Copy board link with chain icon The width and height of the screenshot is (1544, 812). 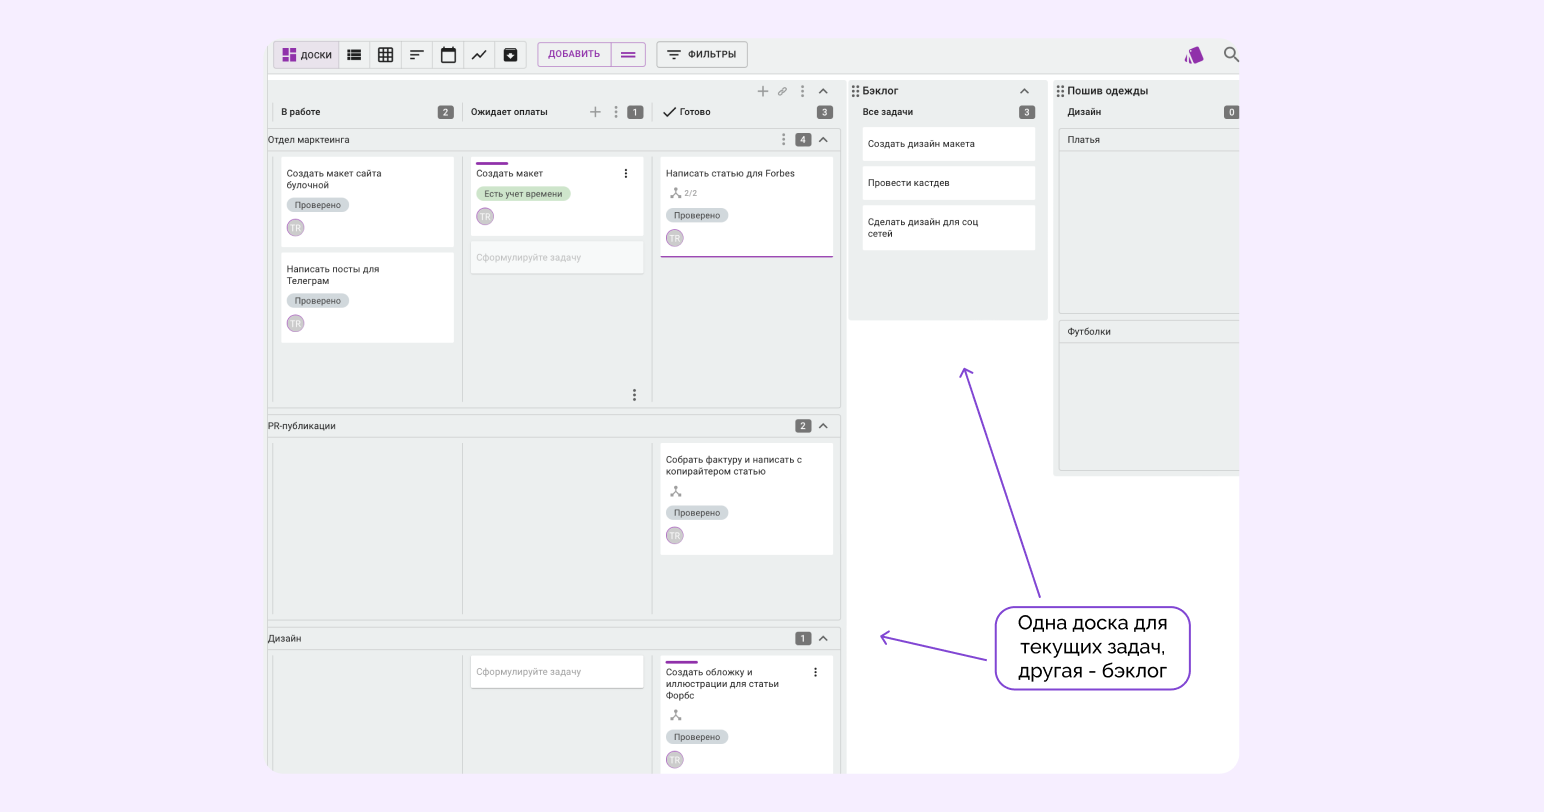782,91
